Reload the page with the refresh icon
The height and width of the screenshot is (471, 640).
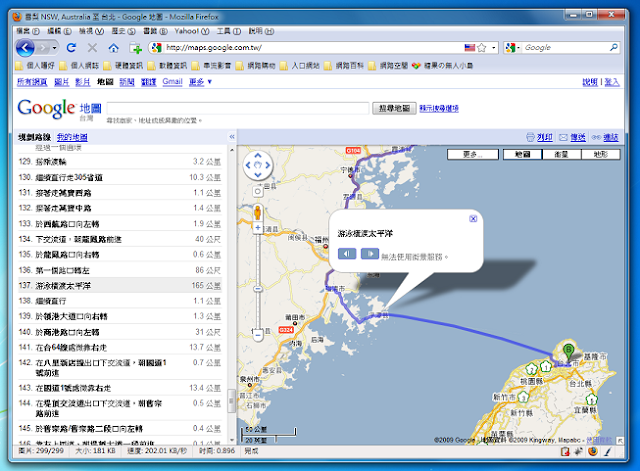[71, 48]
